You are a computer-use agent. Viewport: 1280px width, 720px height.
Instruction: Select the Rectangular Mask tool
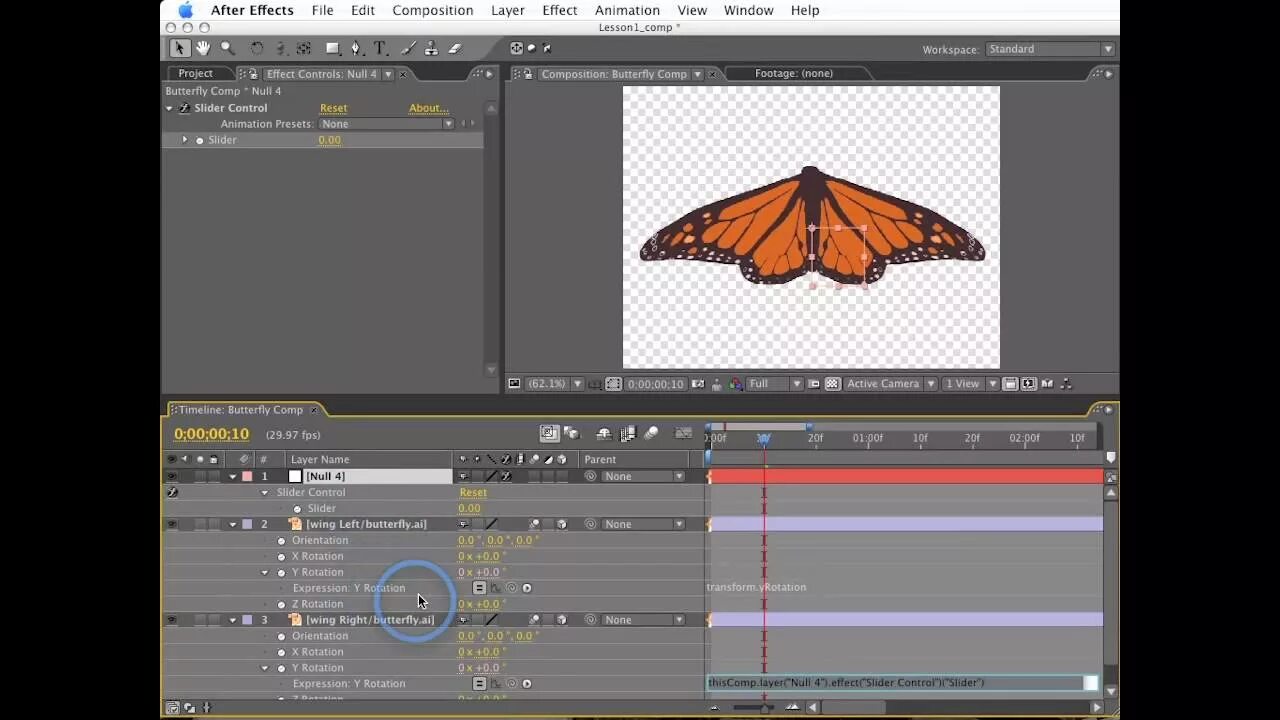(333, 48)
